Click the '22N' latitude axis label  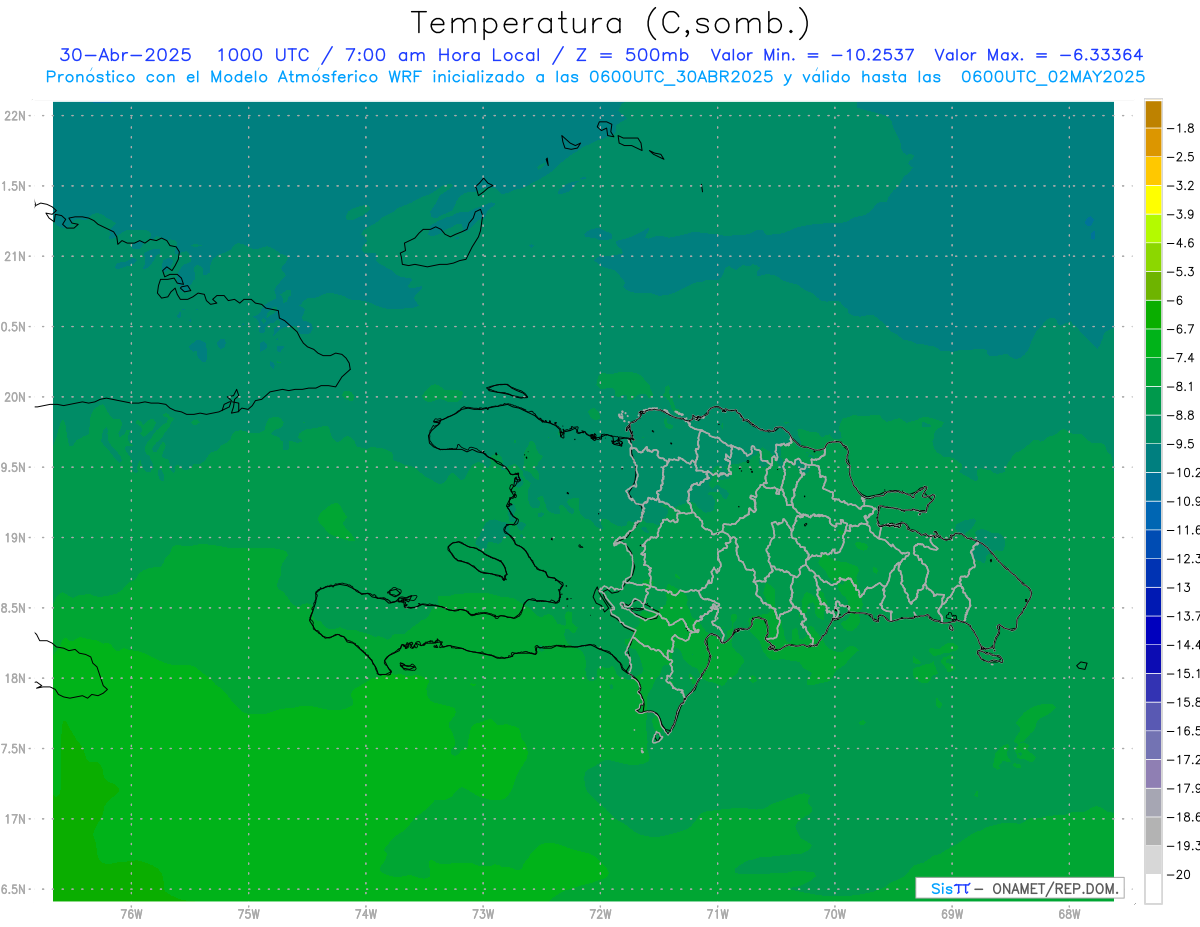coord(16,115)
